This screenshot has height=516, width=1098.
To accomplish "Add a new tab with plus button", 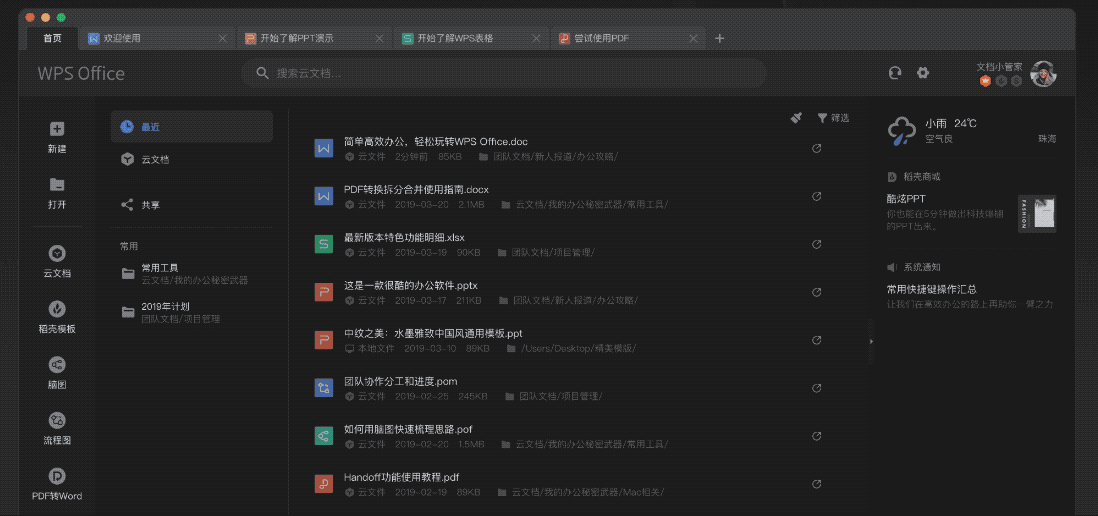I will click(x=719, y=39).
